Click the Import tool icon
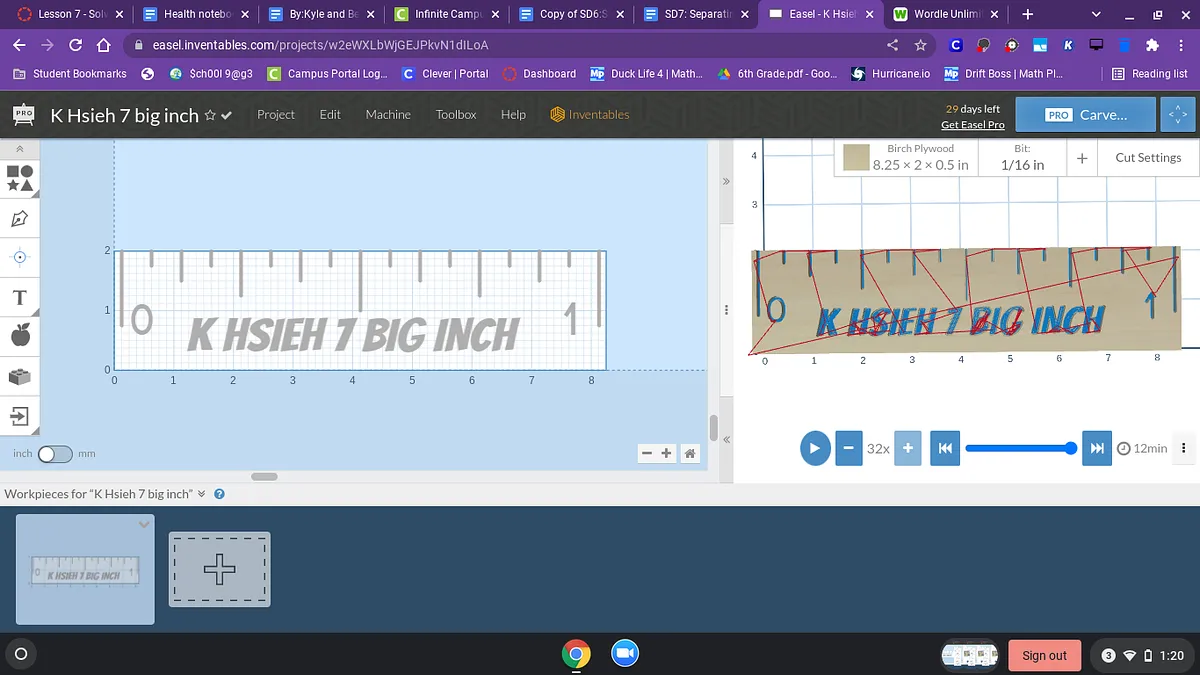 tap(20, 415)
